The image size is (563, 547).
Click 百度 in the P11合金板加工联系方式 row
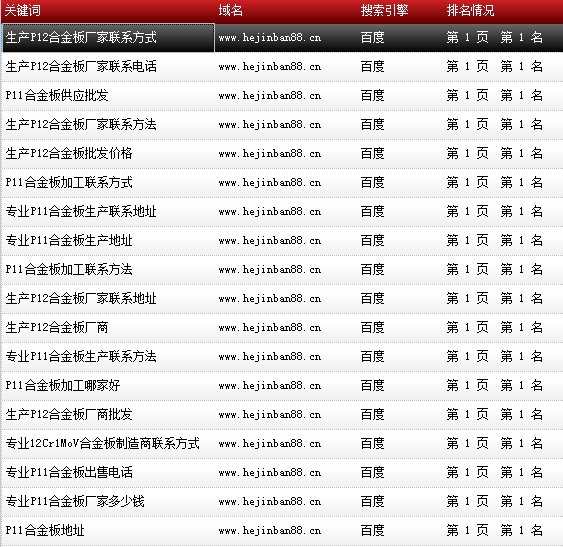pos(372,182)
